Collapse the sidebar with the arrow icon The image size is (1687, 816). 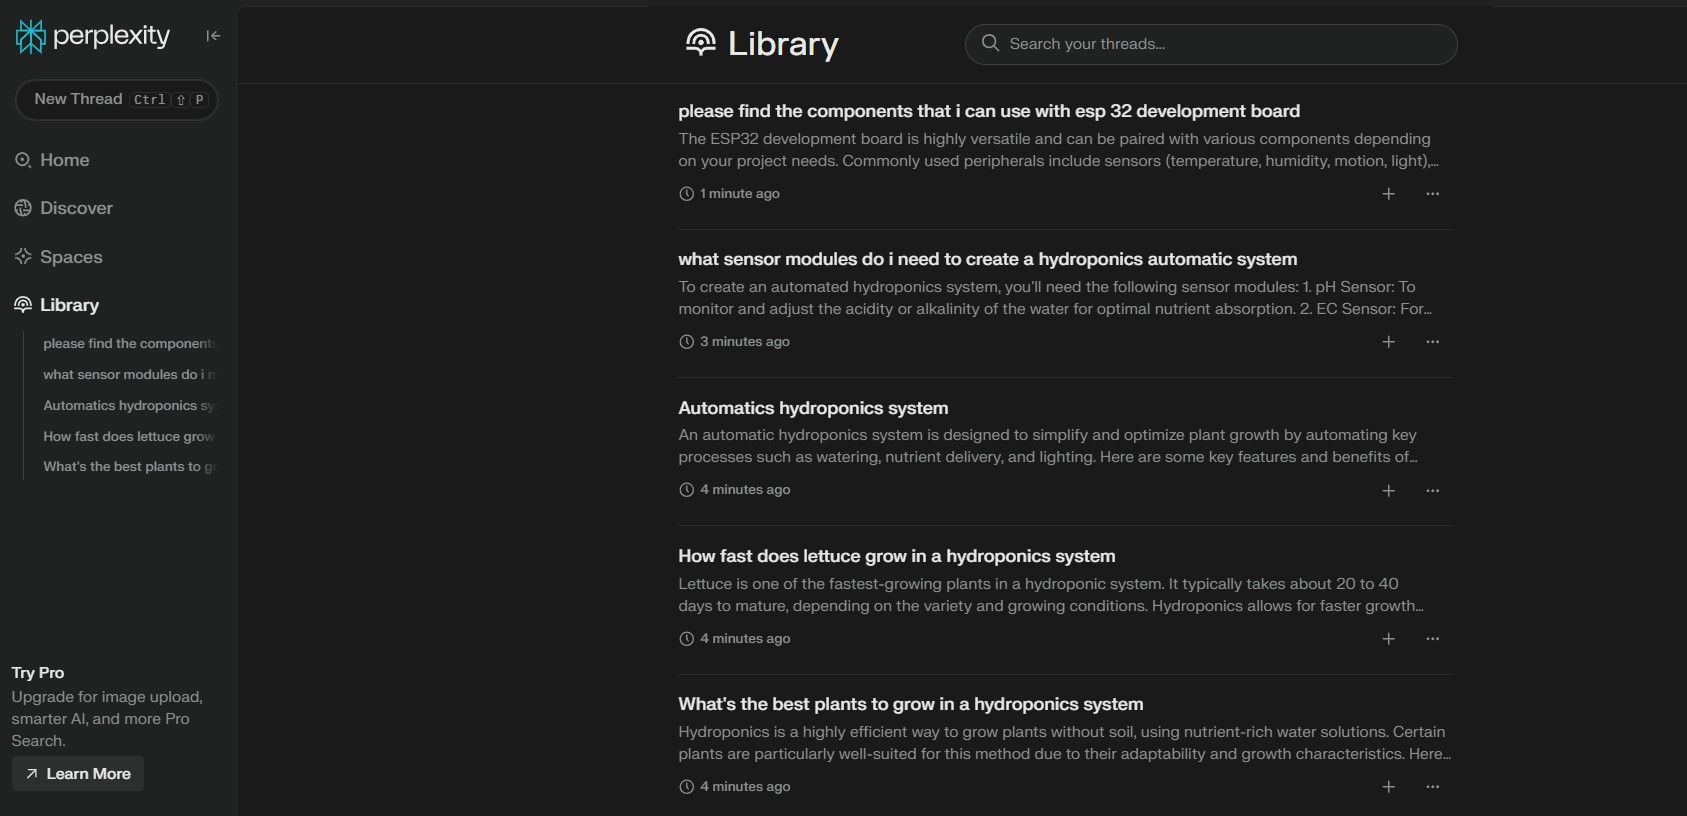(x=213, y=36)
